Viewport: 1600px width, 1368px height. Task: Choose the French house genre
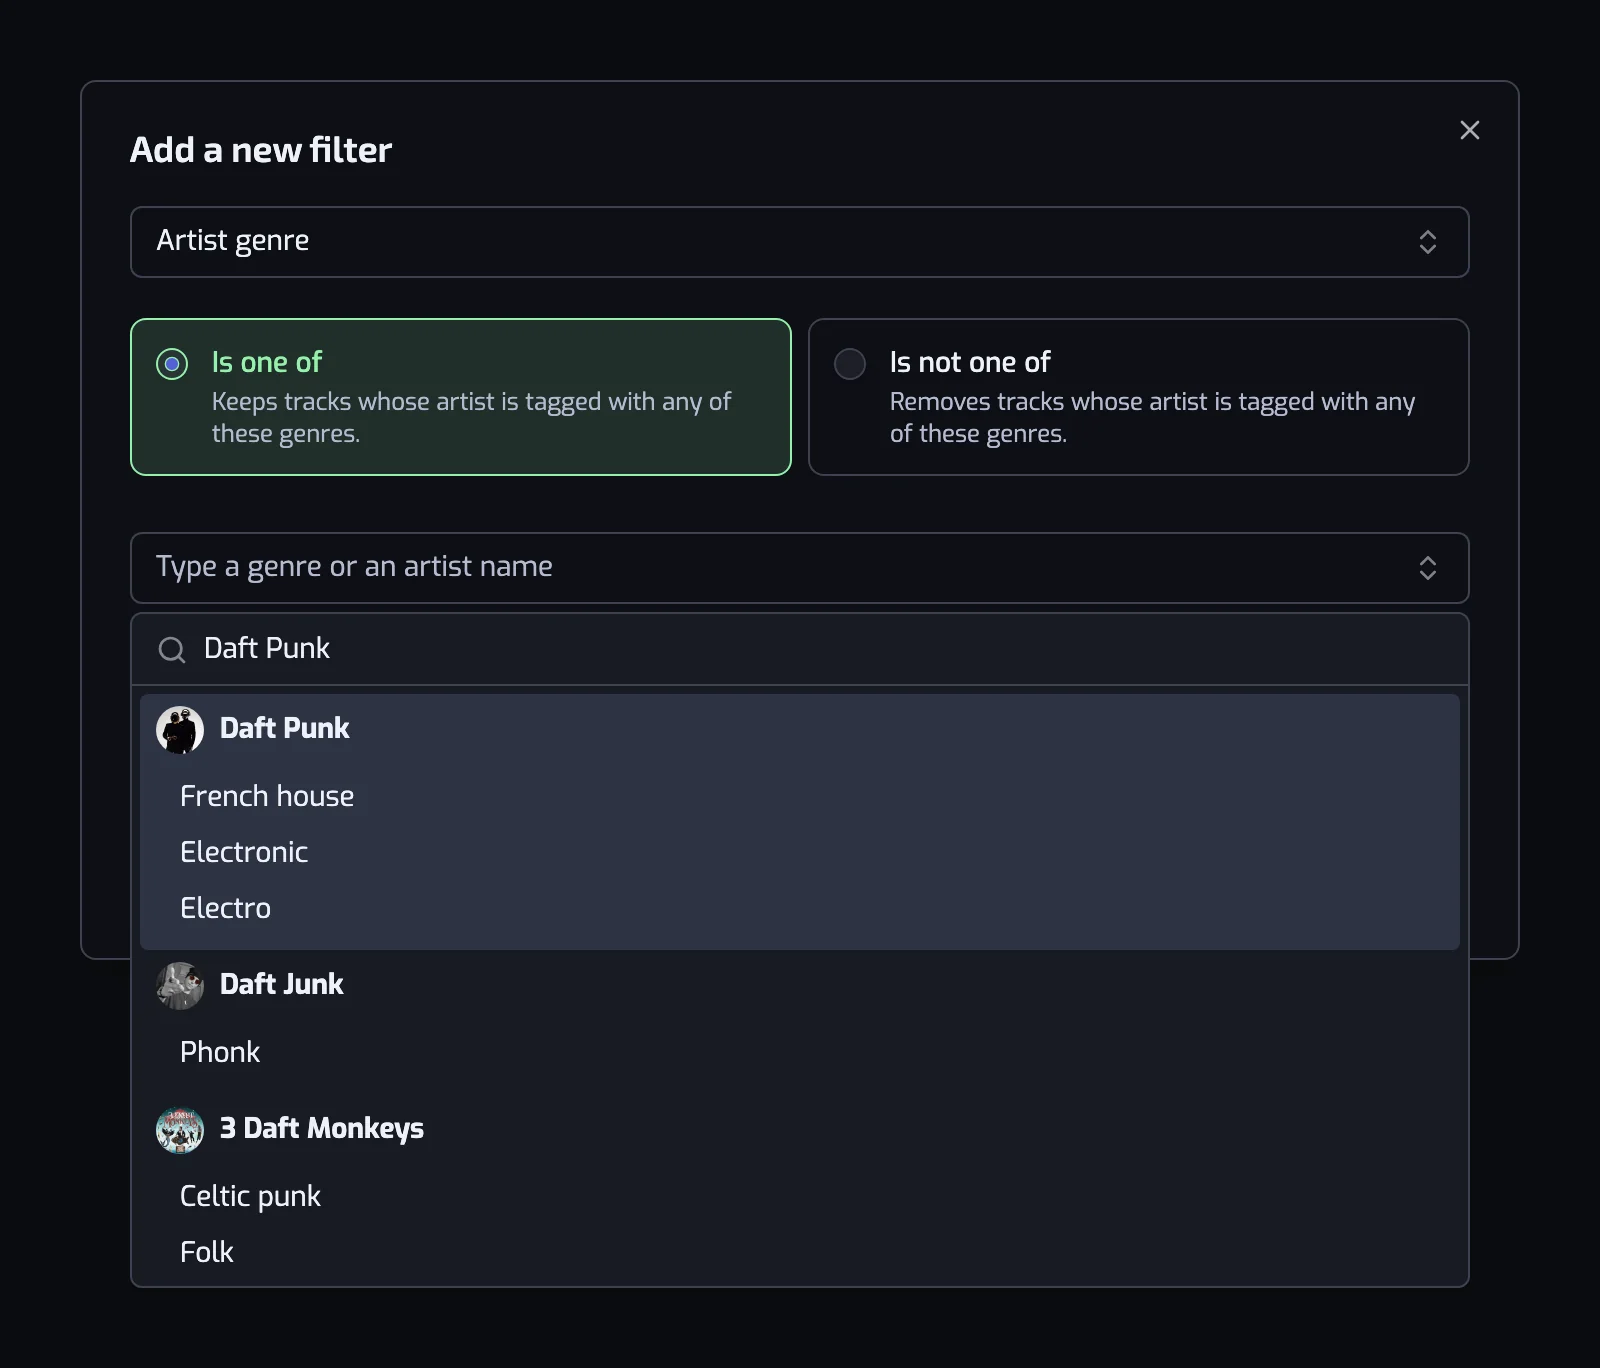(x=267, y=796)
